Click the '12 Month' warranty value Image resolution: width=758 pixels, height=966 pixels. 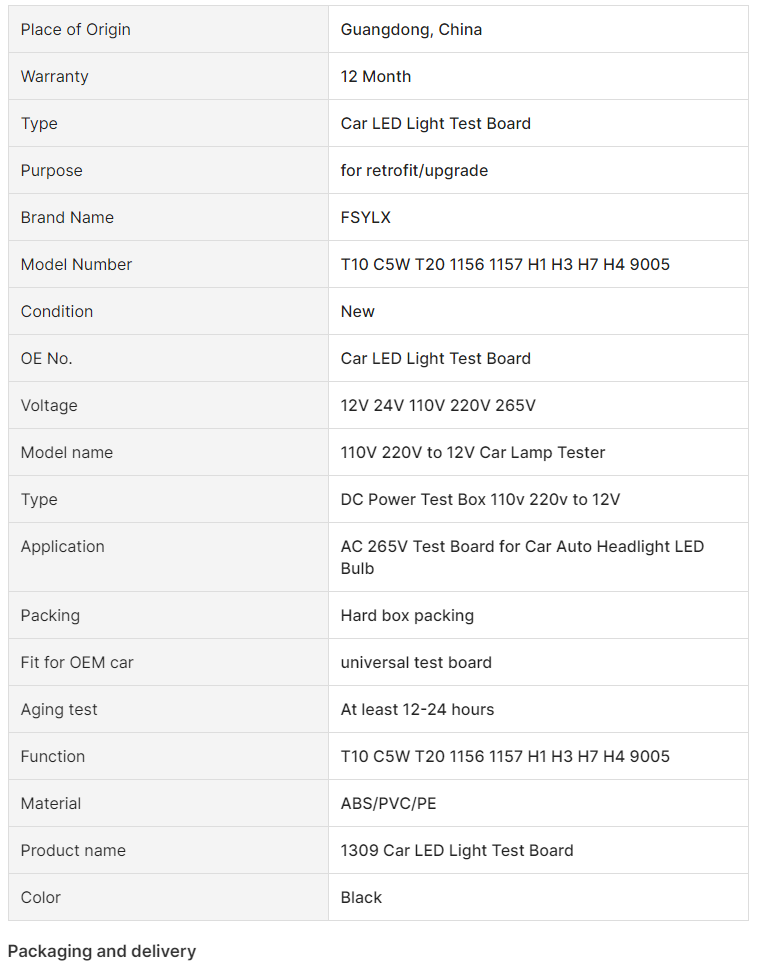(x=376, y=77)
